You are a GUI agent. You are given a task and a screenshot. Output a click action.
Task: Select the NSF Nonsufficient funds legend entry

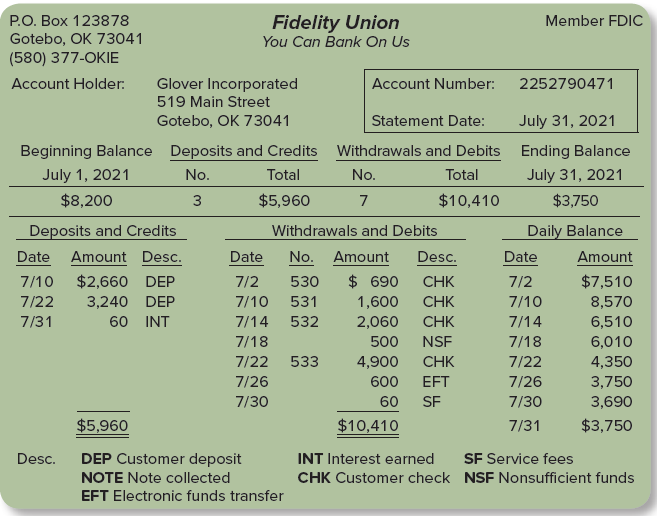[549, 478]
